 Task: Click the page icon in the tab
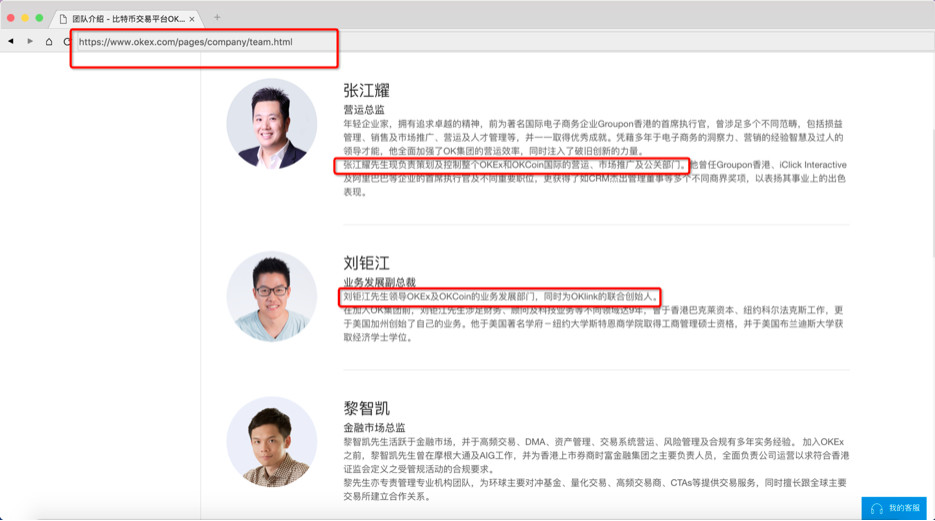click(x=63, y=19)
